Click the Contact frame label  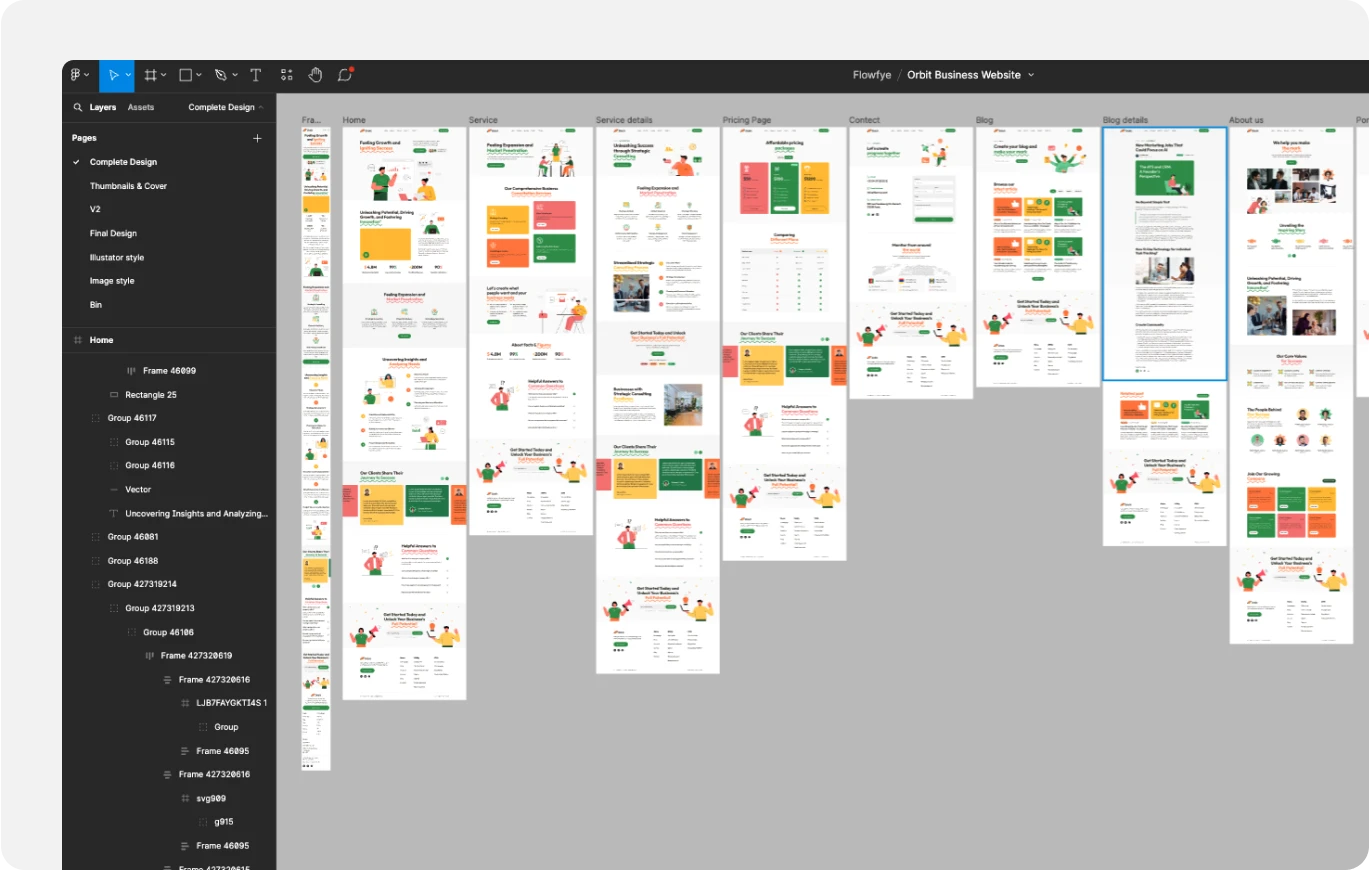point(865,120)
